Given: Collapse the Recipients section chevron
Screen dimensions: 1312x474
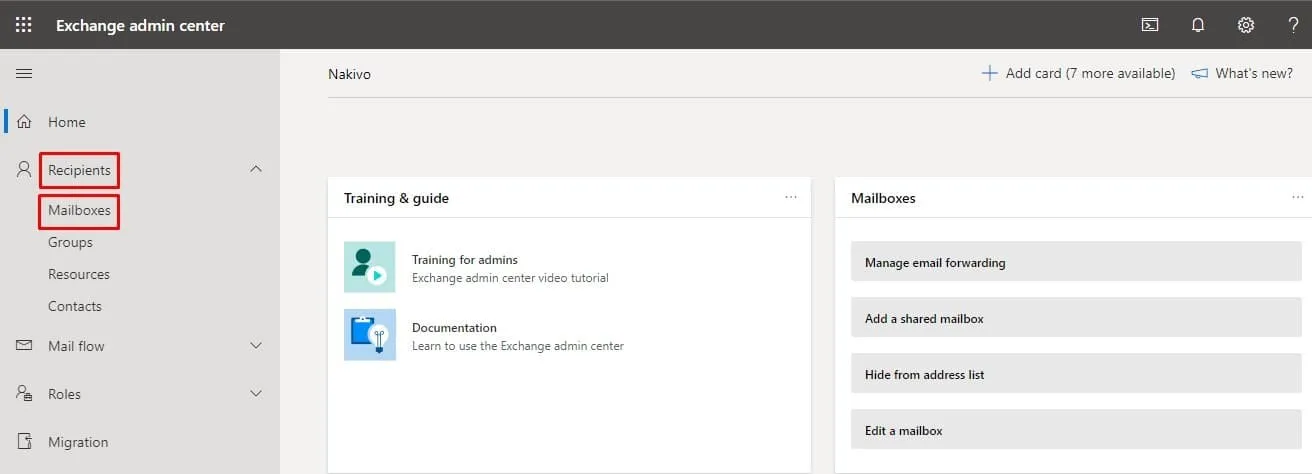Looking at the screenshot, I should (x=256, y=169).
